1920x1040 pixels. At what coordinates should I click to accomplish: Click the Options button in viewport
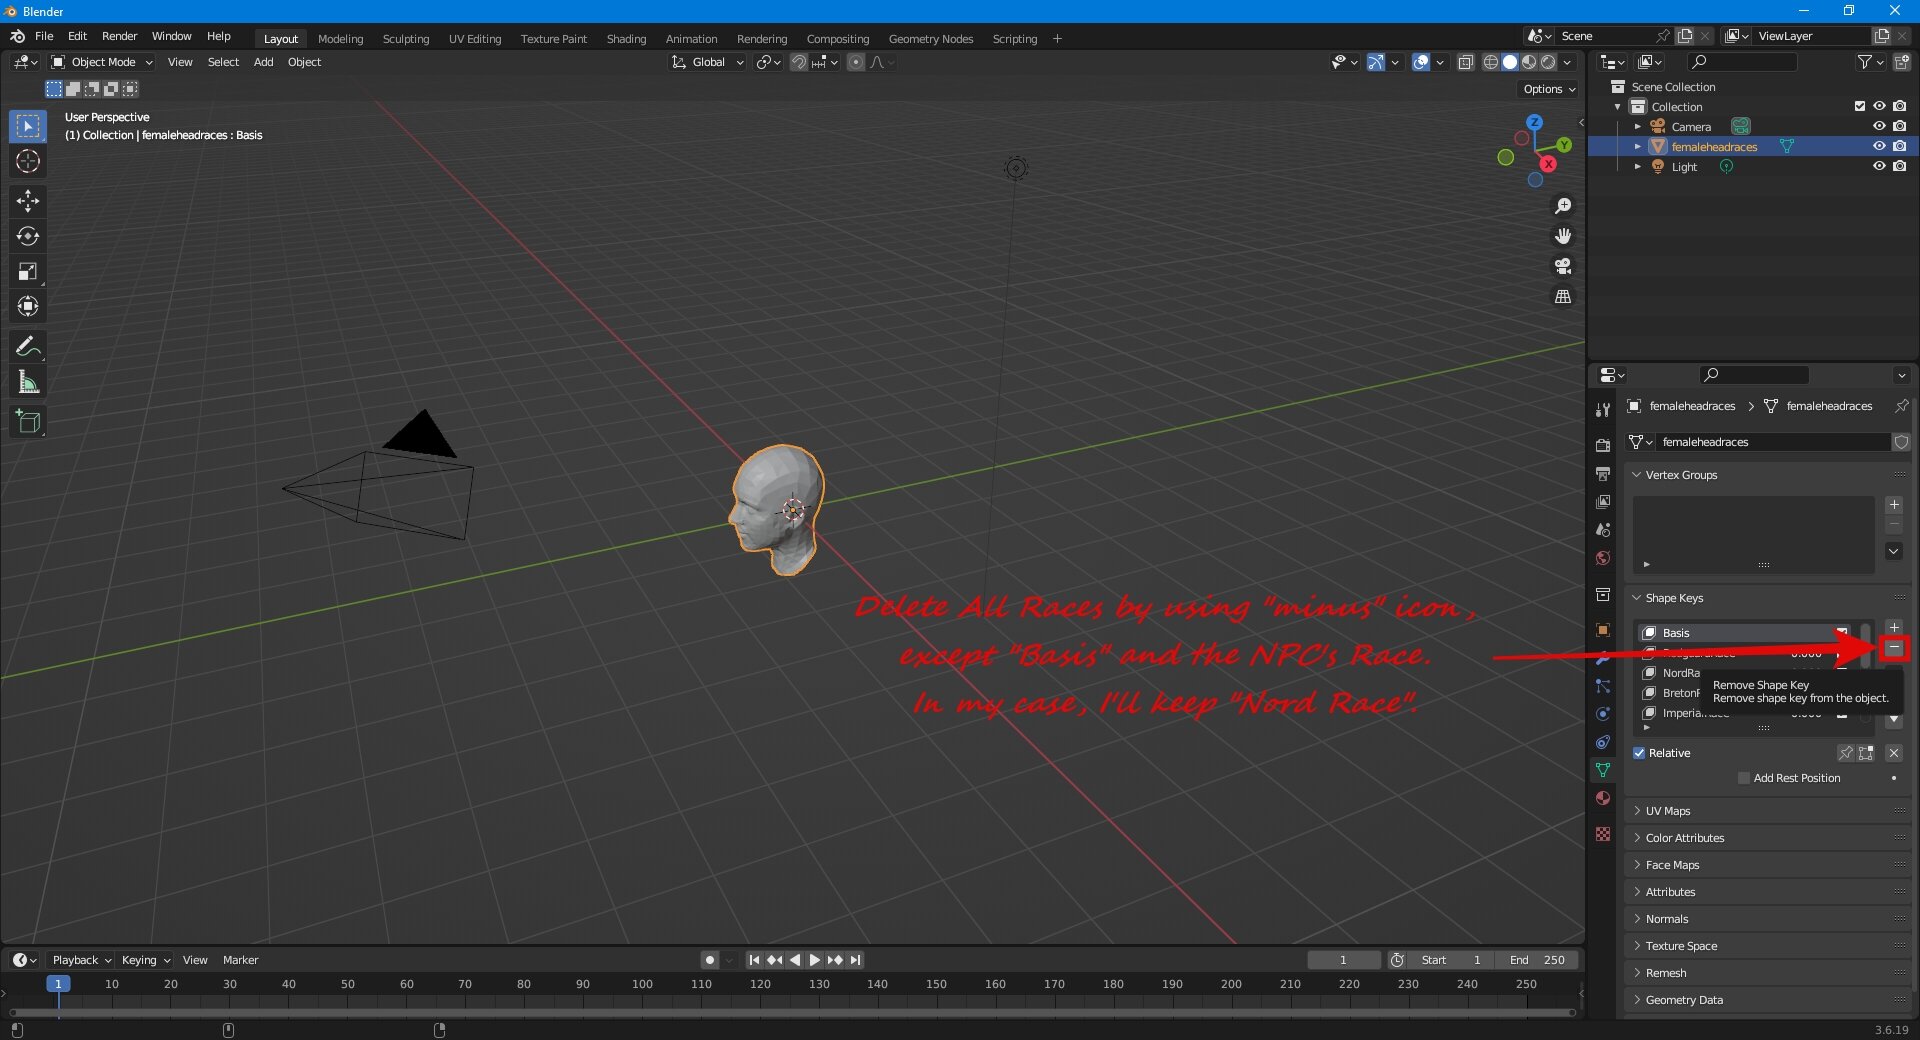(x=1549, y=89)
